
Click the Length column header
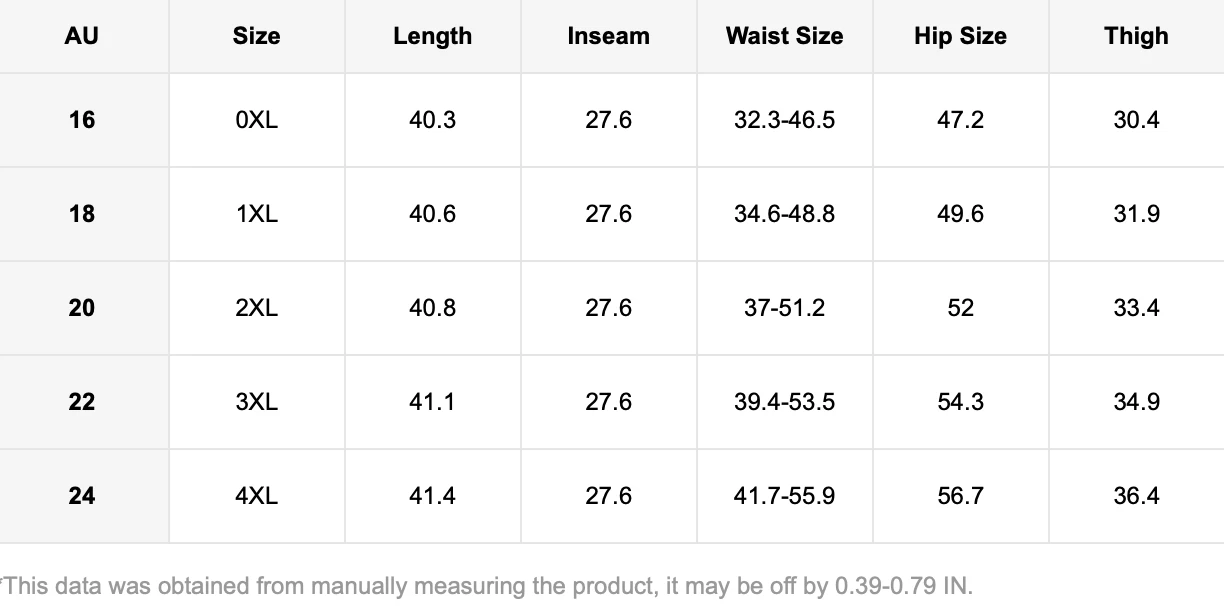433,36
